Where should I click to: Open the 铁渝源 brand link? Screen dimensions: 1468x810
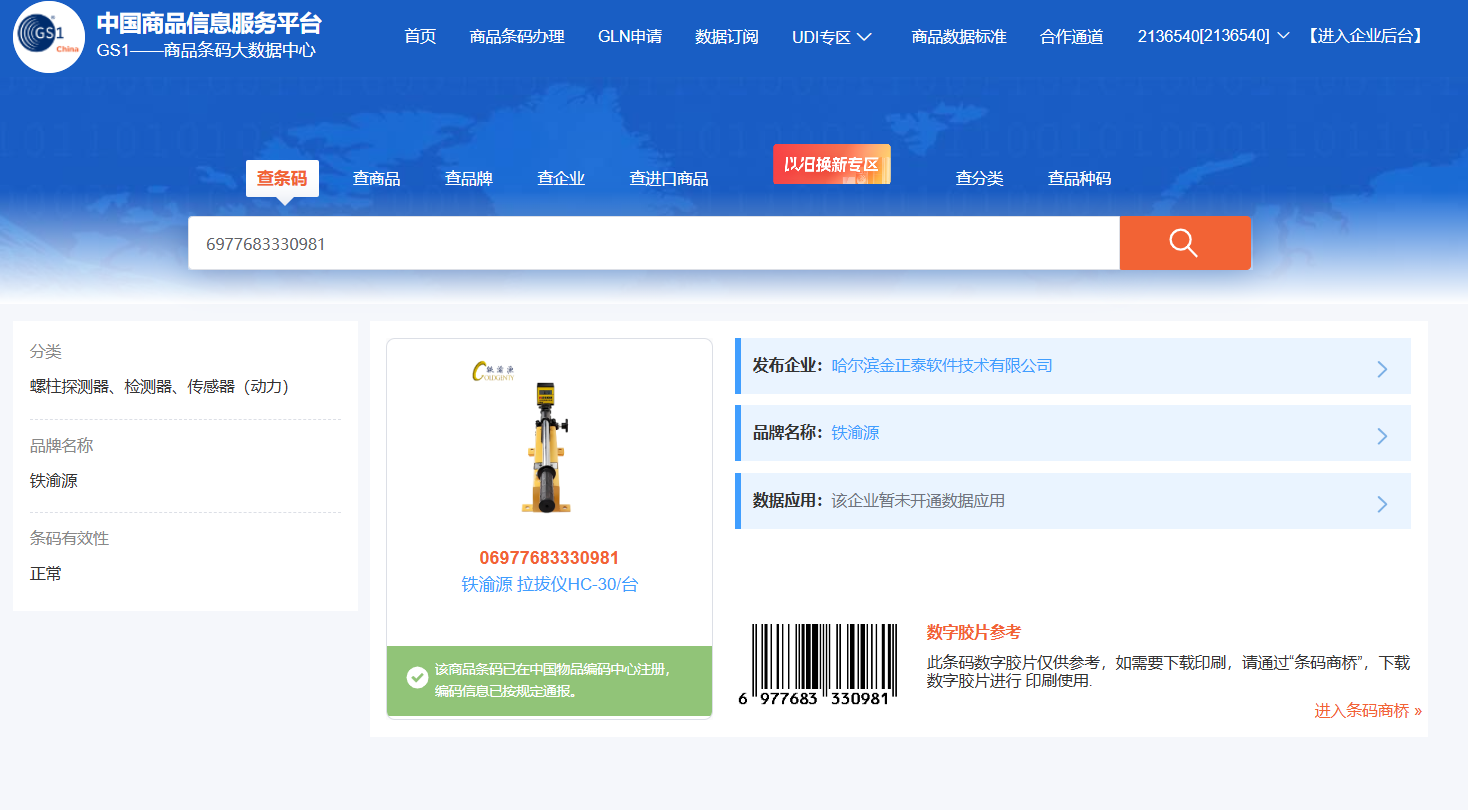tap(856, 433)
